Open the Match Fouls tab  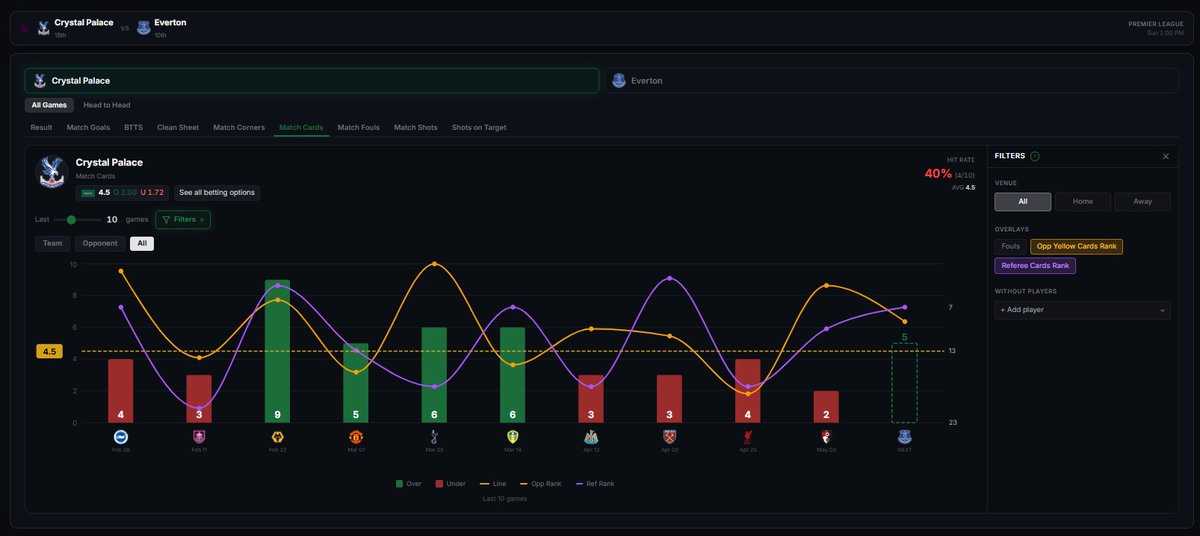click(x=359, y=127)
